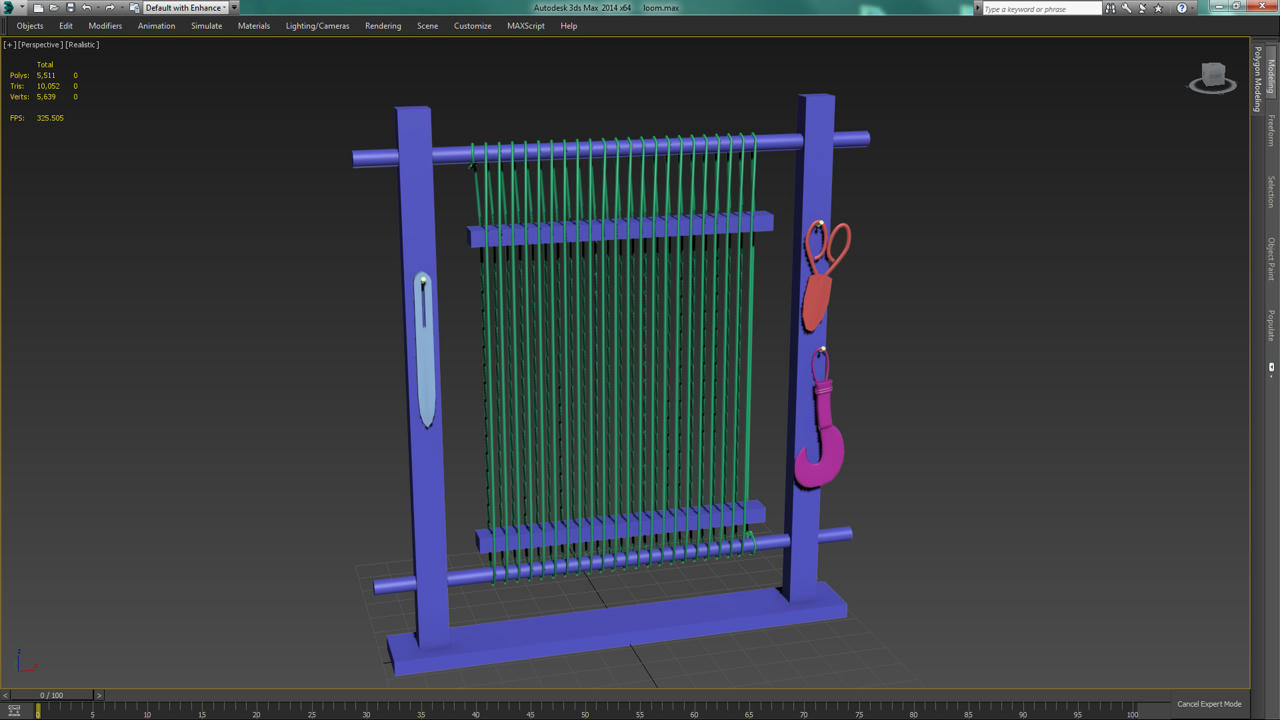Open the Objects menu

tap(30, 26)
